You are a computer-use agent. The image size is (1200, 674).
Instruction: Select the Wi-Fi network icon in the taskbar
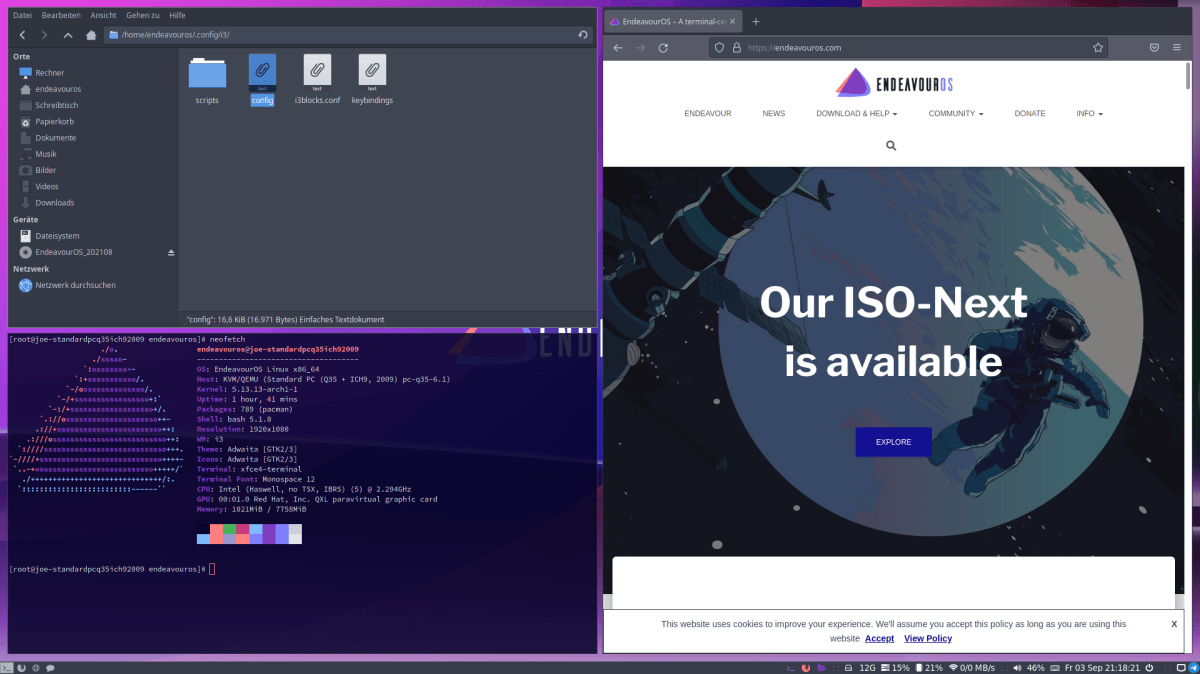(953, 667)
